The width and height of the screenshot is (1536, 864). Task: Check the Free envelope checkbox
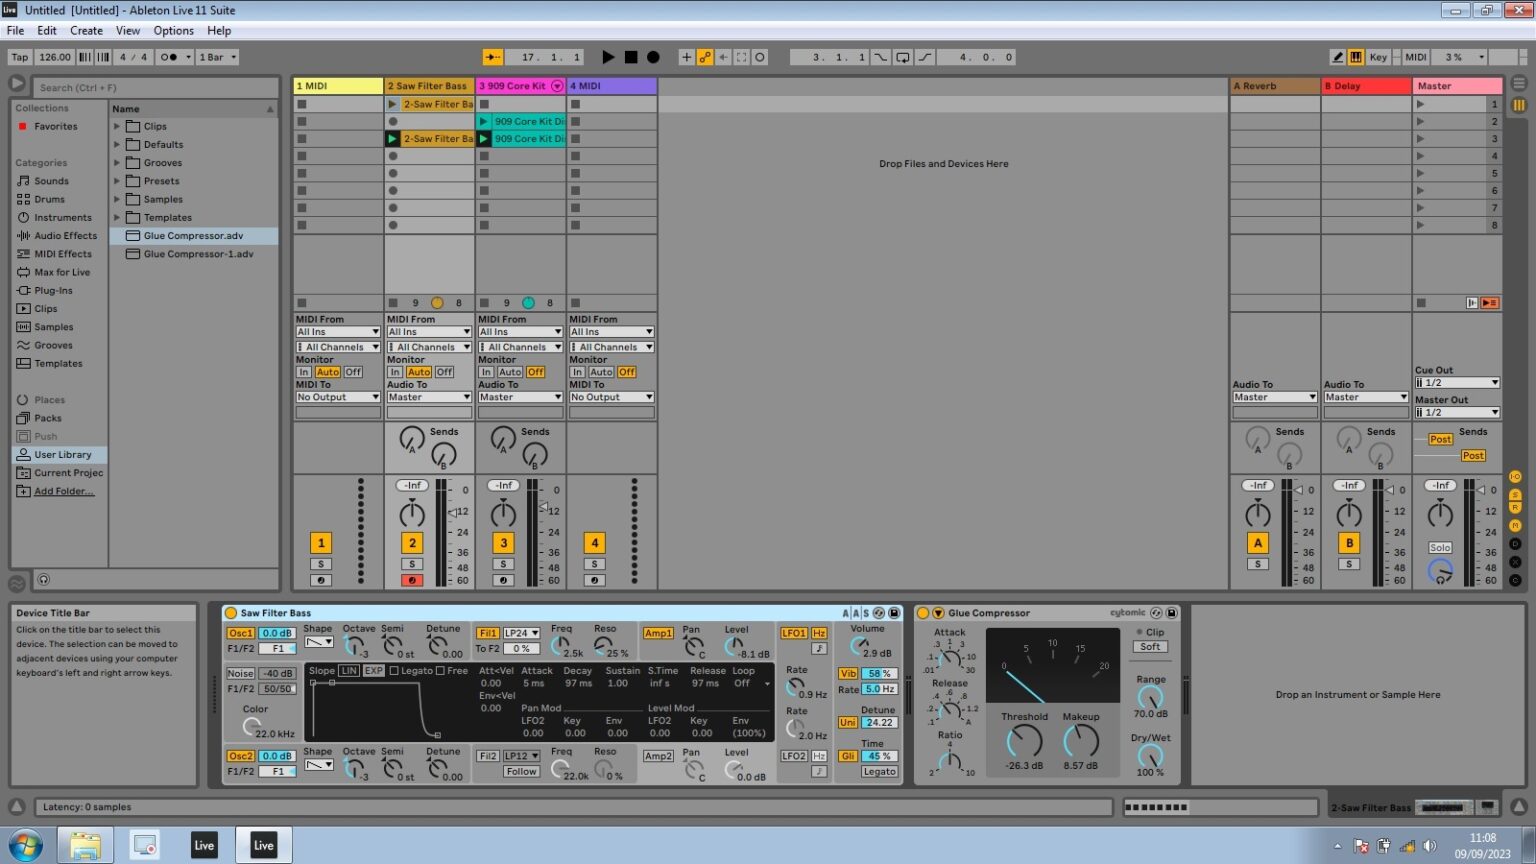point(440,670)
